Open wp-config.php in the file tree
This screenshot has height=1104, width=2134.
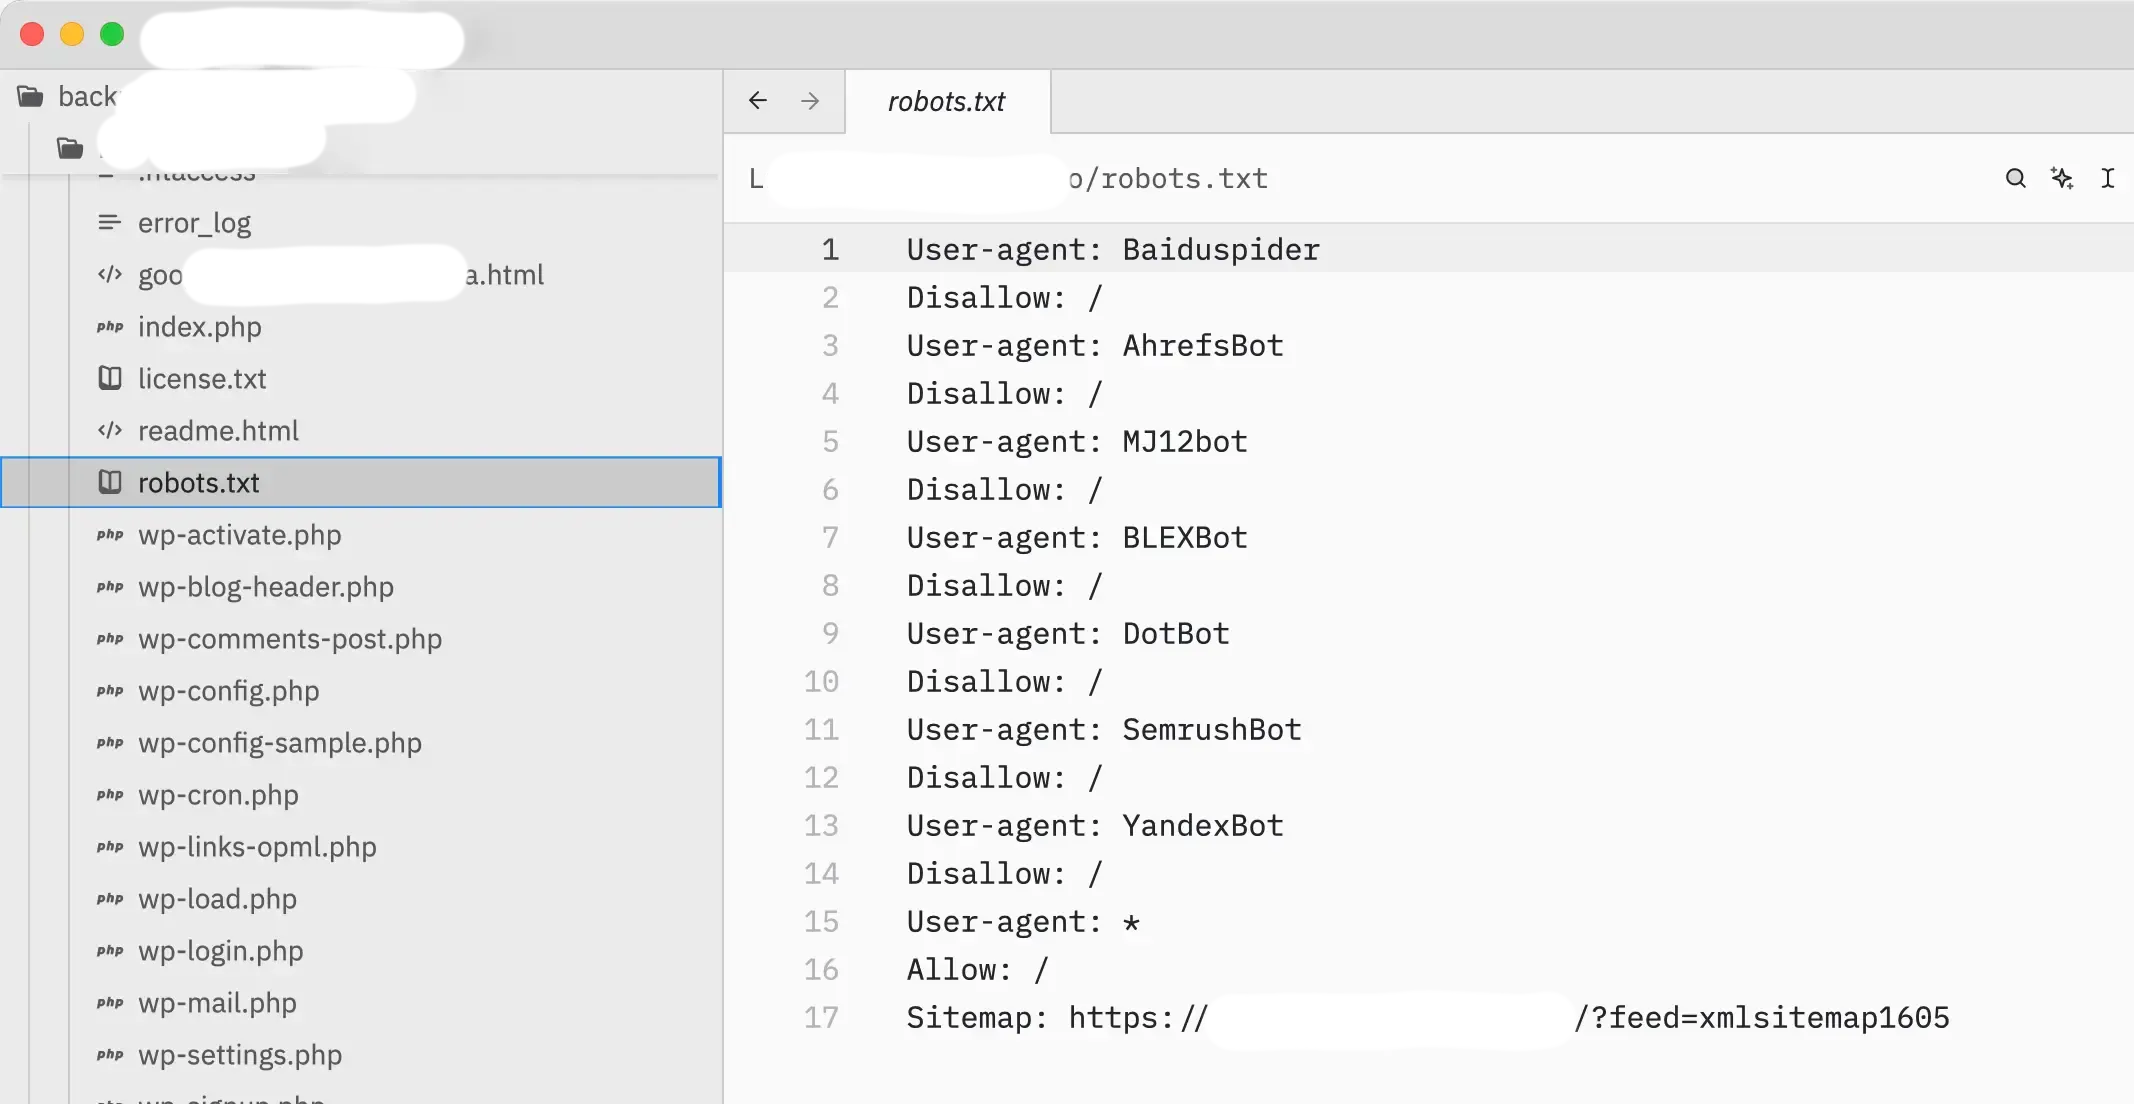point(228,691)
